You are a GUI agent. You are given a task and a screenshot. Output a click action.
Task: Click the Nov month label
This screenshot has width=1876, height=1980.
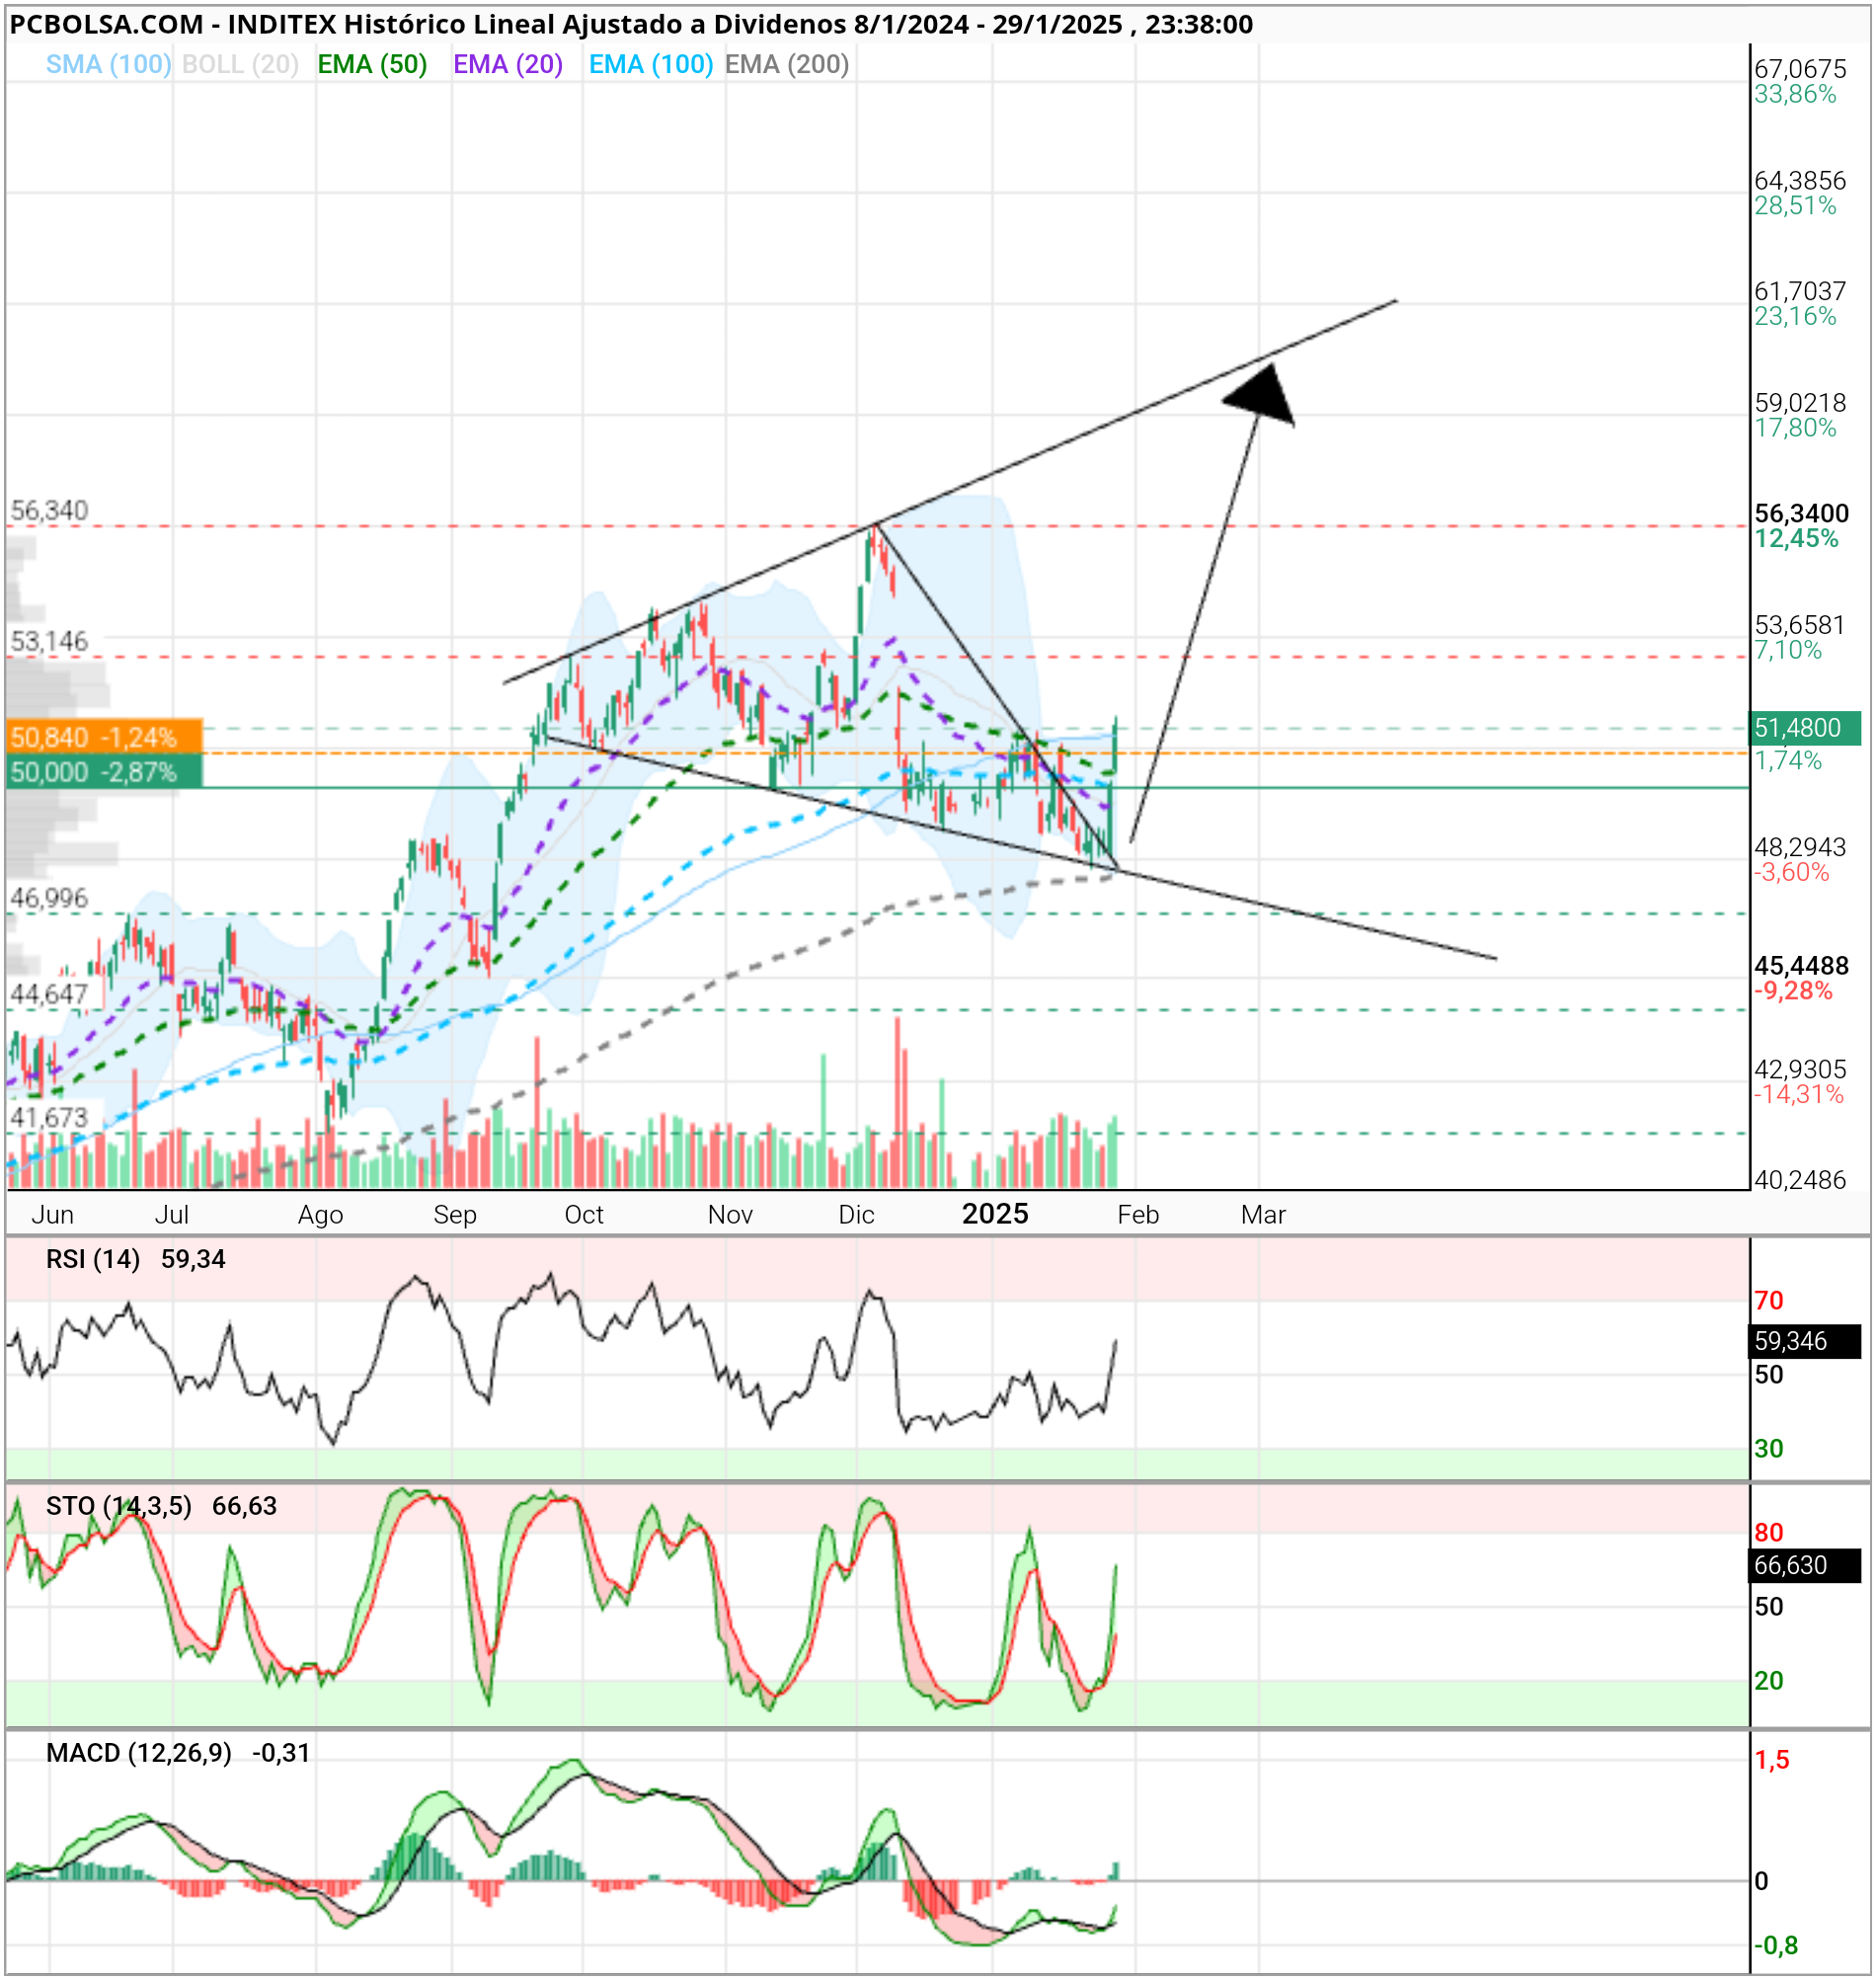pos(730,1214)
